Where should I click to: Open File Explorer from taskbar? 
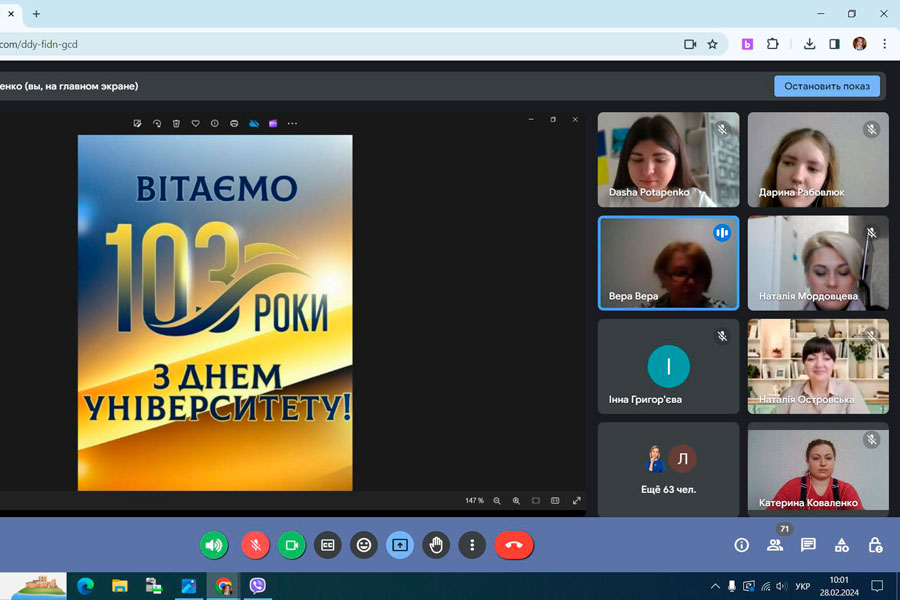119,586
